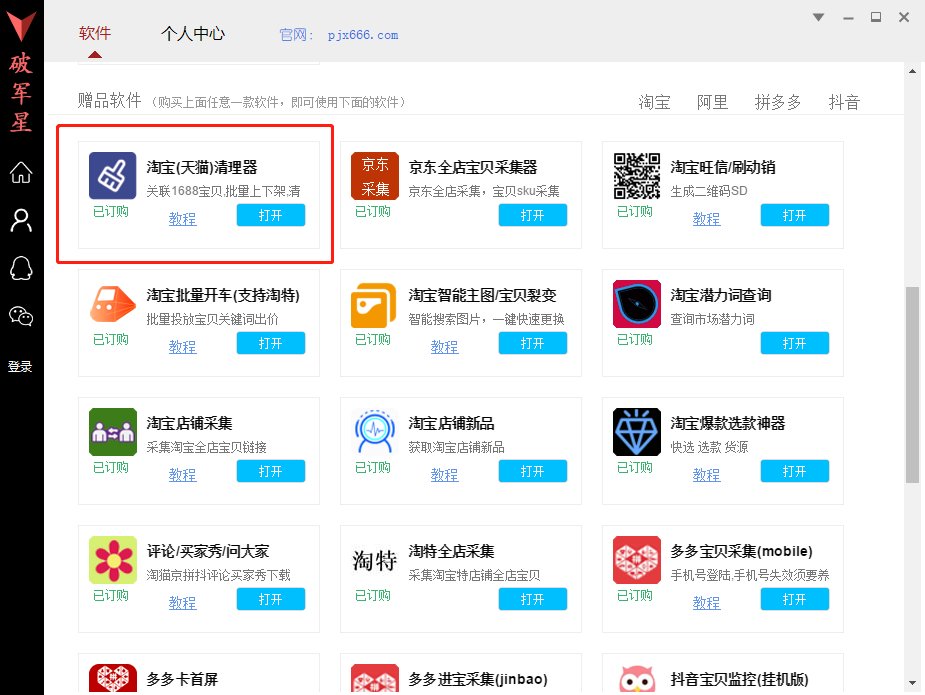Click the green people icon for 淘宝店铺采集

(113, 431)
